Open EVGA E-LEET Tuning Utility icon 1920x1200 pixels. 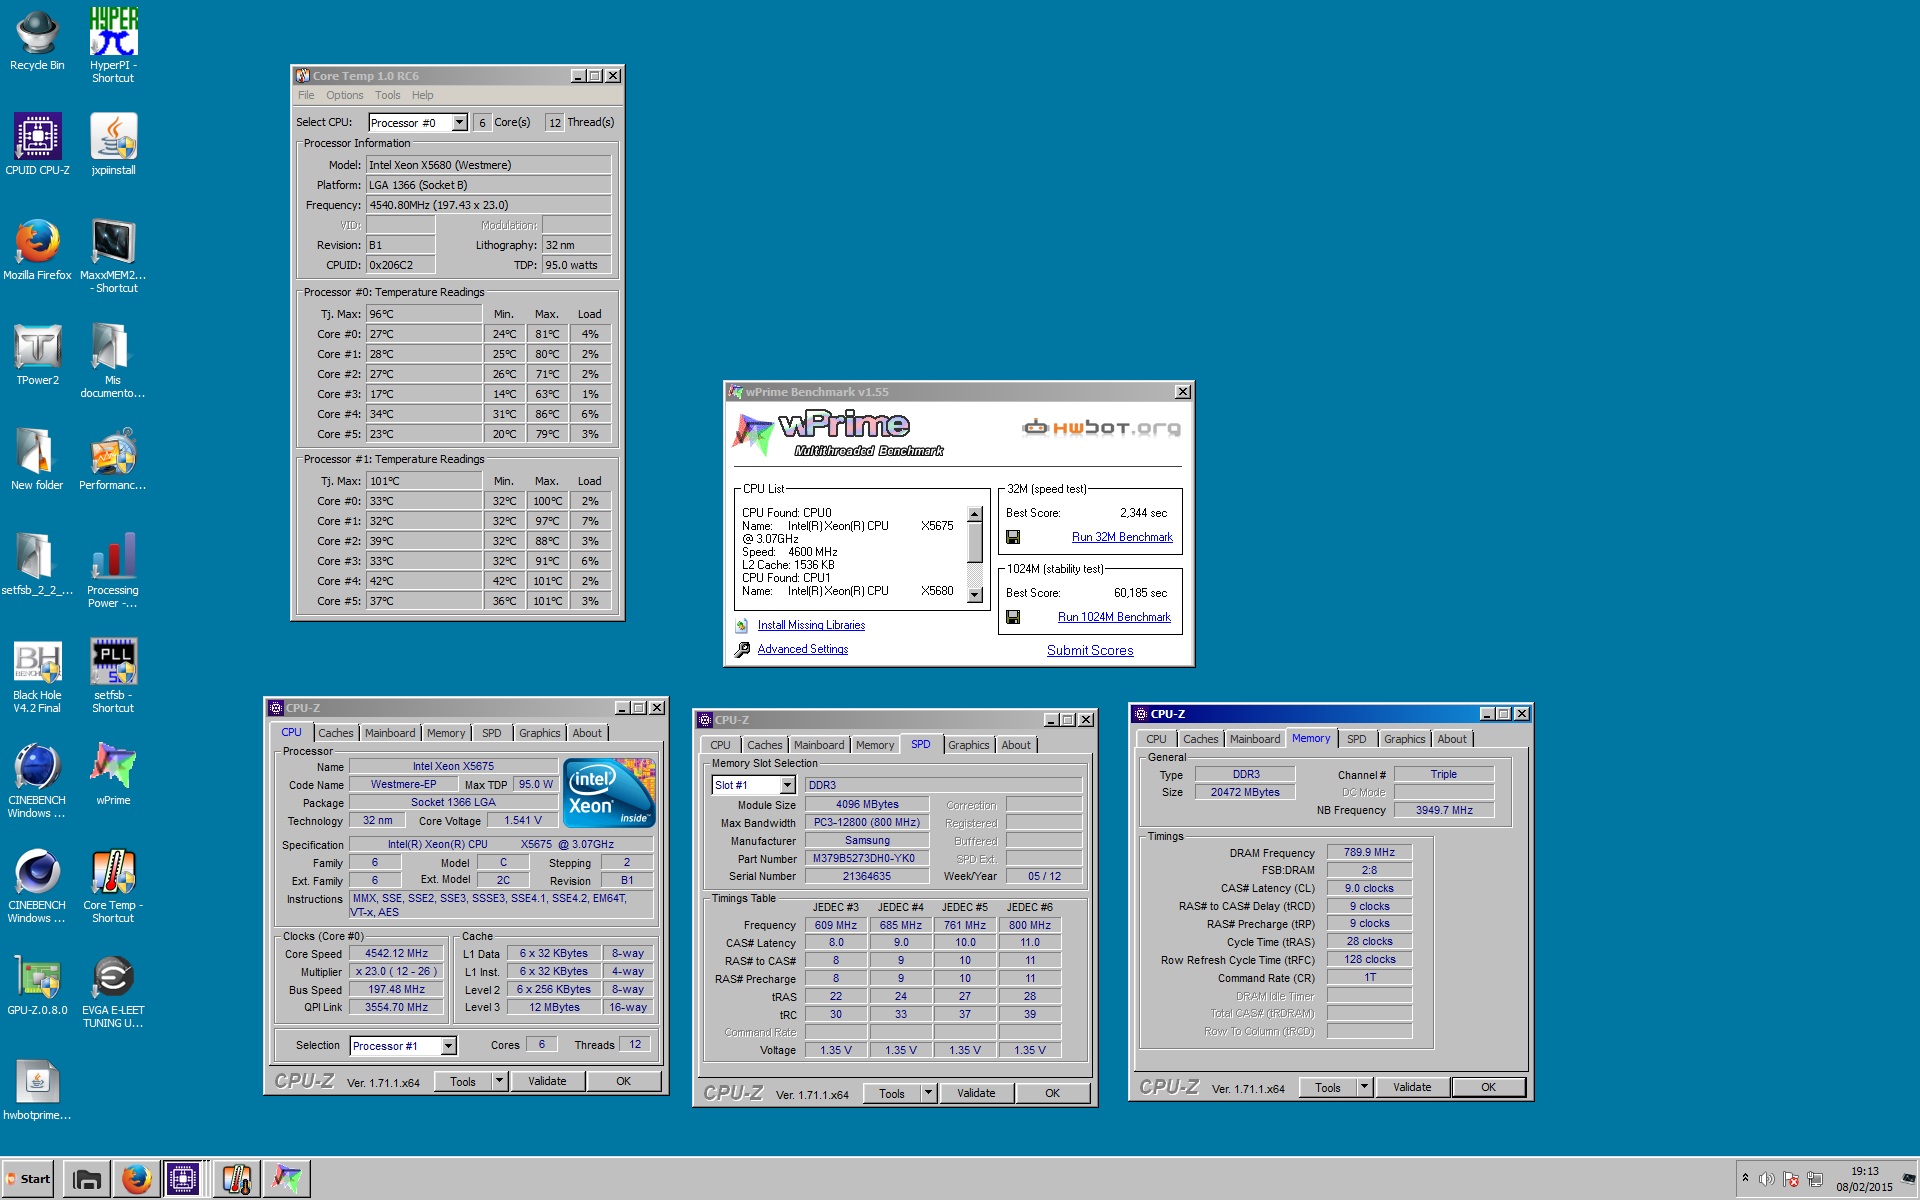click(x=113, y=991)
